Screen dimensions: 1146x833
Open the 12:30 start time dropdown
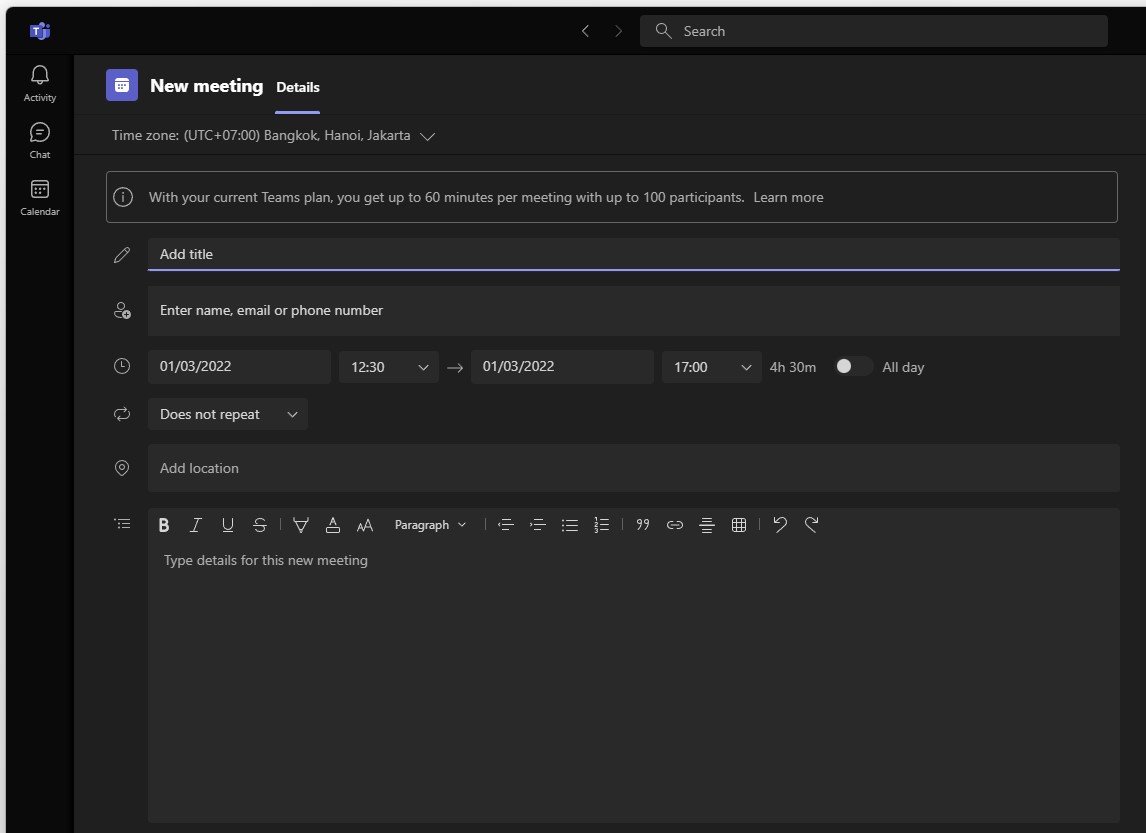[389, 367]
